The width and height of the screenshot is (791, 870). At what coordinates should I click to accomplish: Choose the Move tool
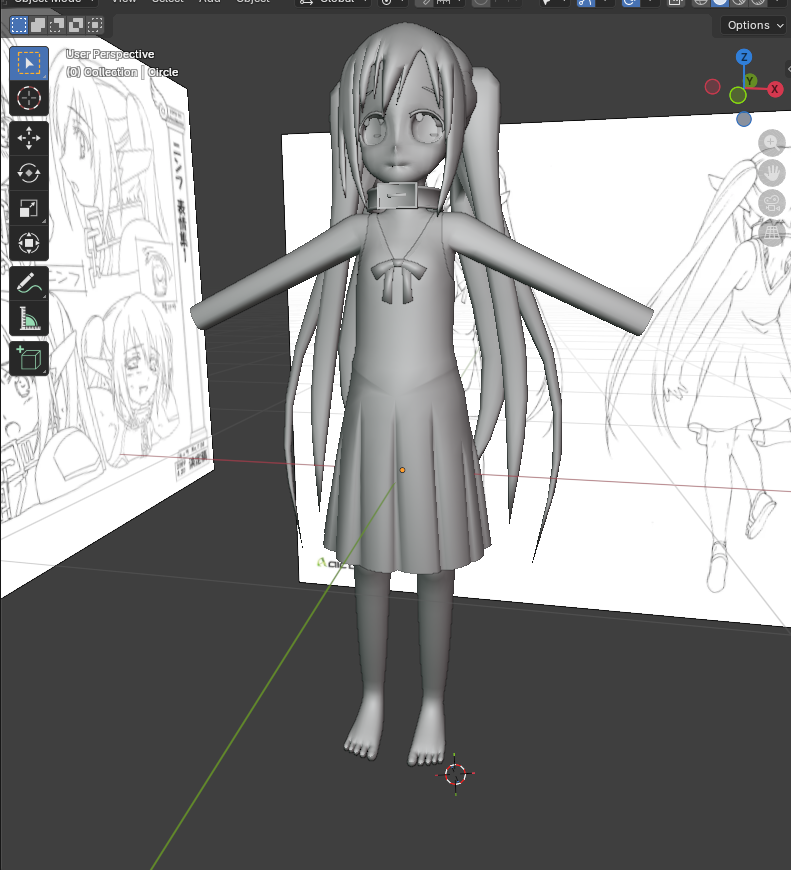(29, 138)
